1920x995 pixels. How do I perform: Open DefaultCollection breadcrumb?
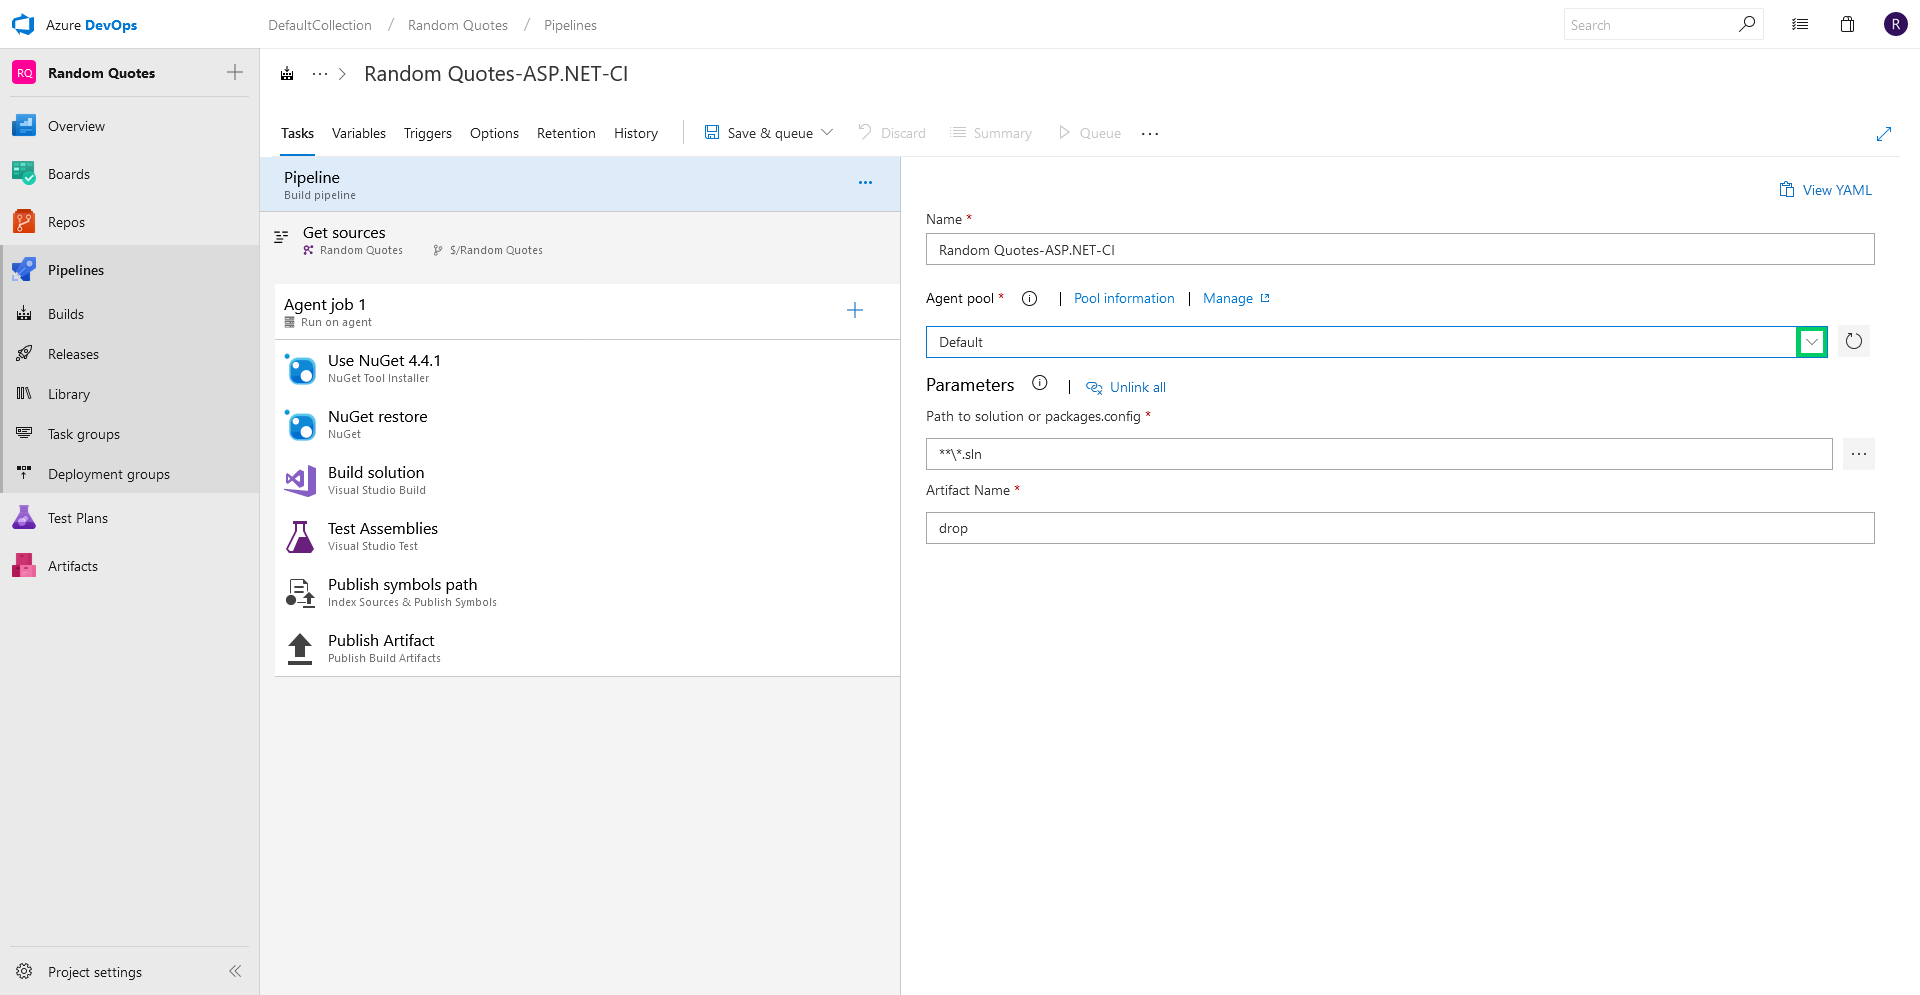click(320, 25)
